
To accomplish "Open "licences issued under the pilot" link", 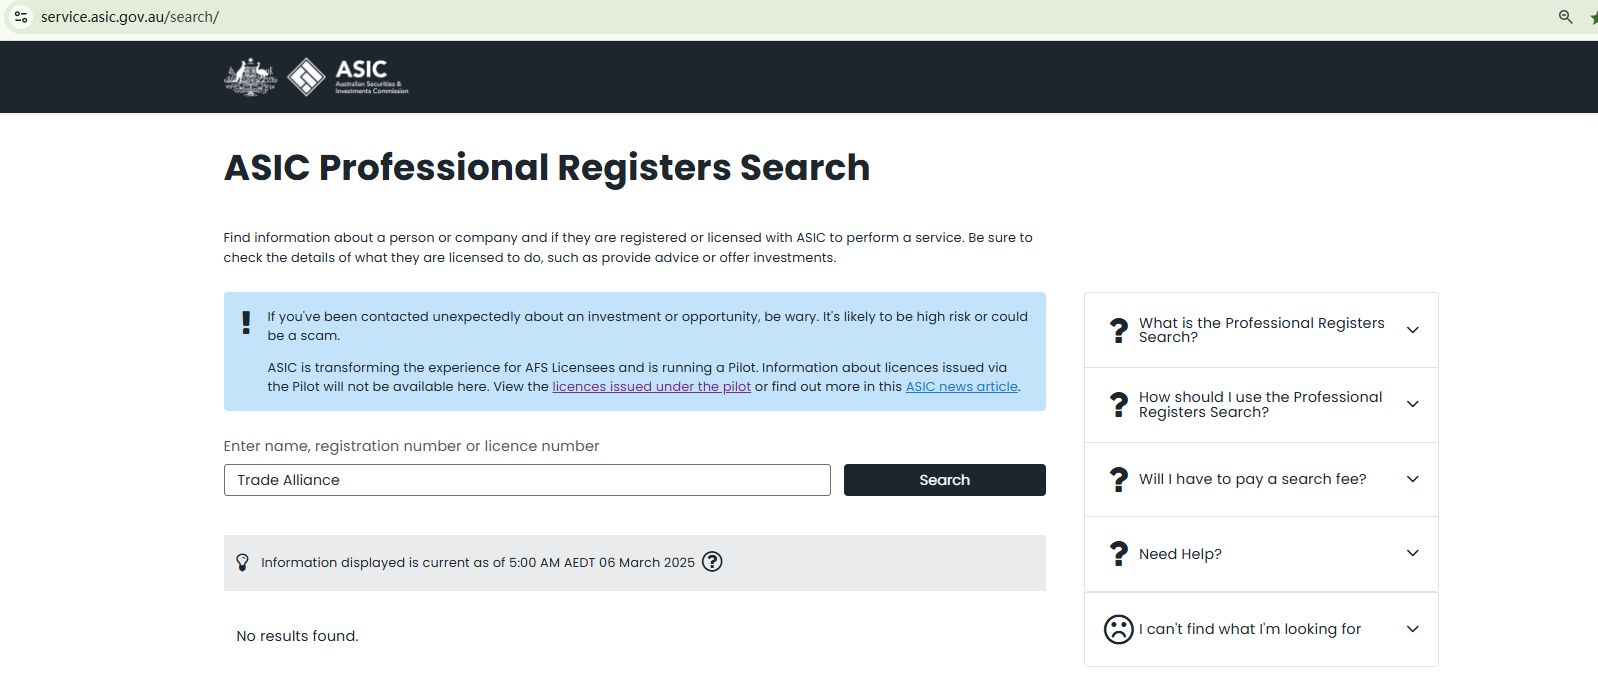I will tap(651, 387).
